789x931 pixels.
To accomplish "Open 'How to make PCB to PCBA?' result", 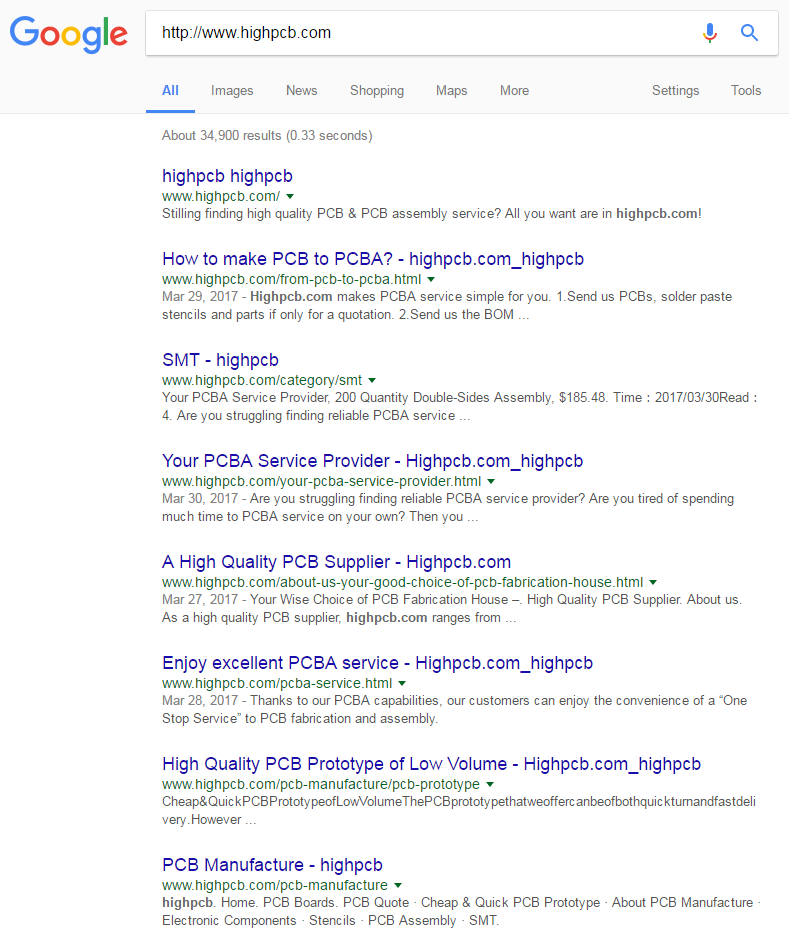I will [373, 259].
